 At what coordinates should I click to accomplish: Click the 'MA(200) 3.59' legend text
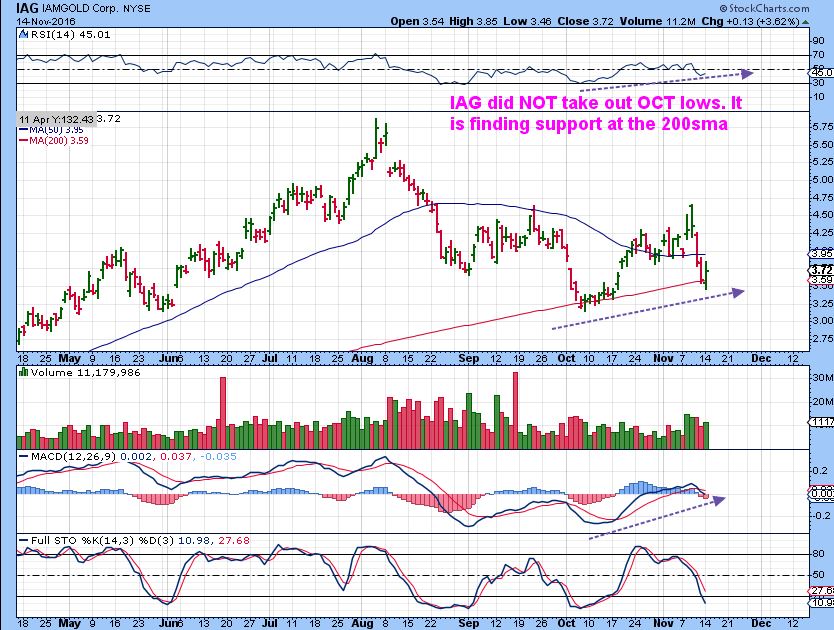point(59,140)
